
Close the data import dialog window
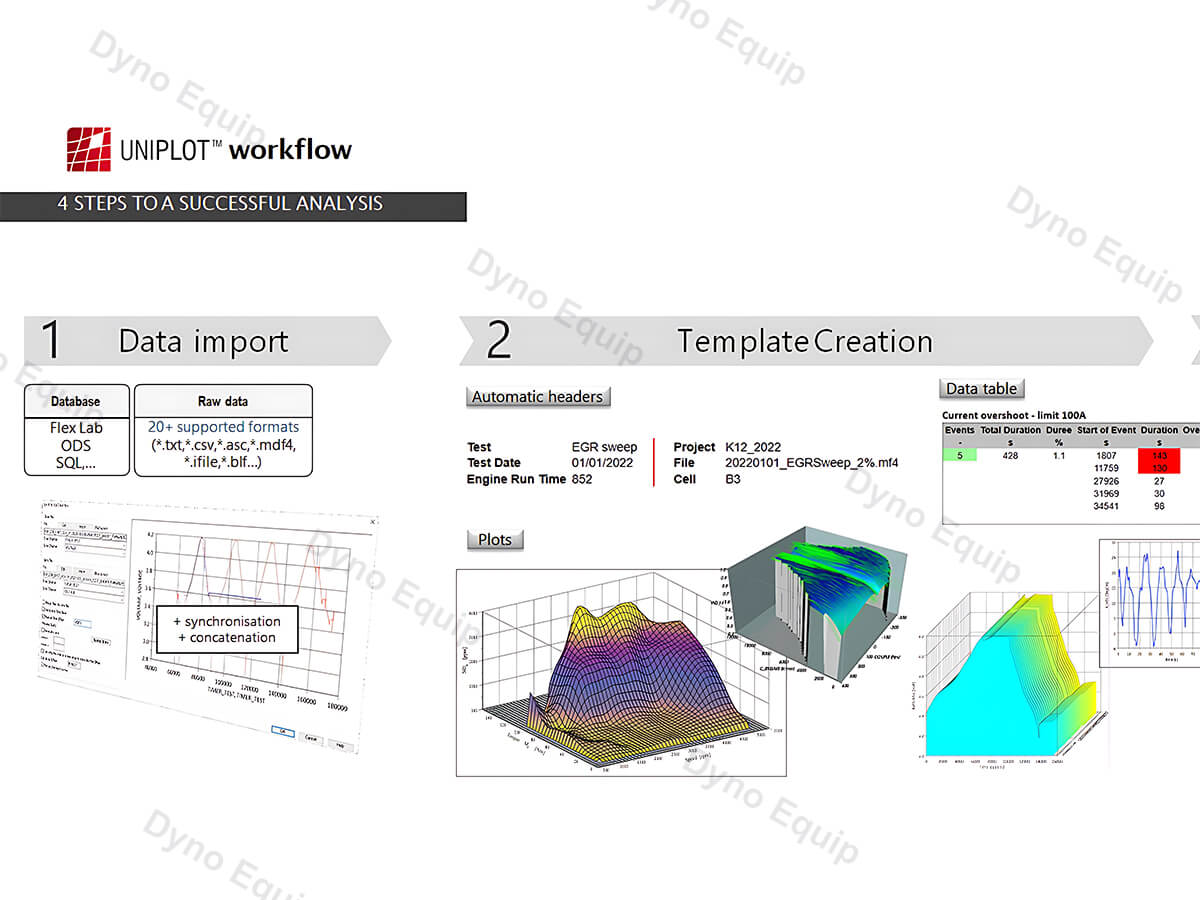tap(374, 522)
